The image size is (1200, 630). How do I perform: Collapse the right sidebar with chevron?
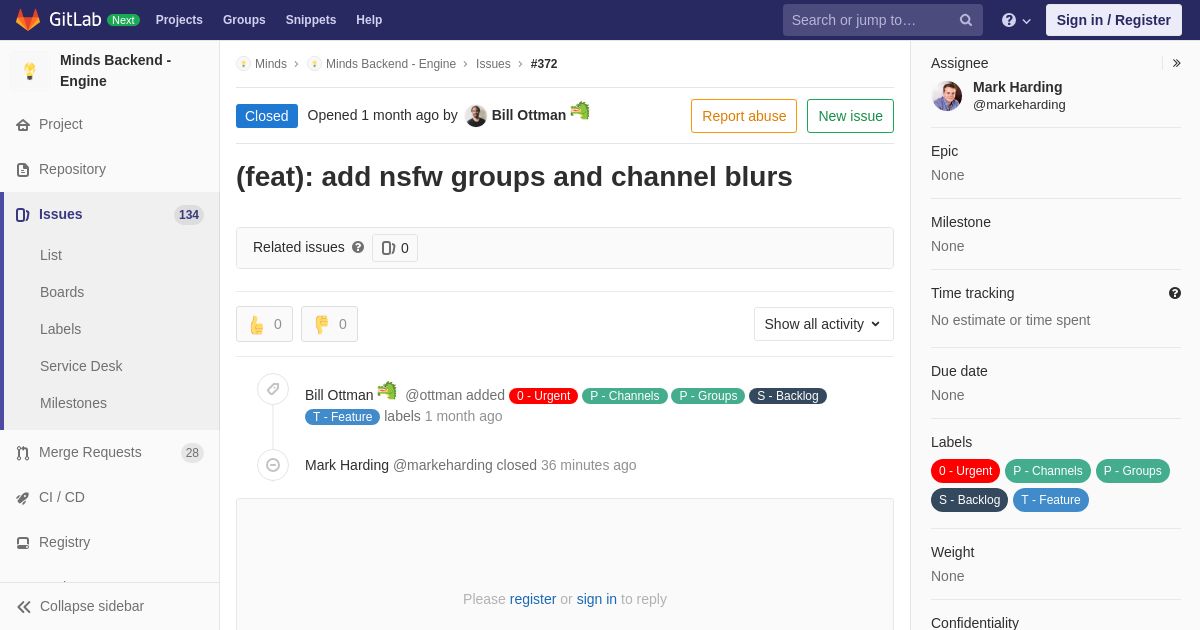point(1176,63)
